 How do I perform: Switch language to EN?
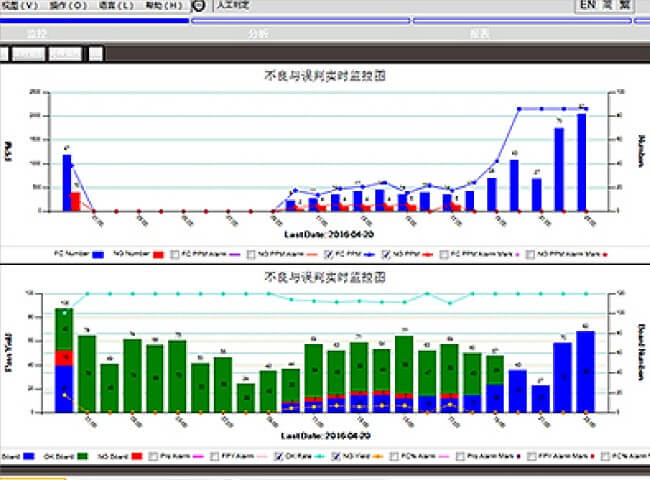click(589, 5)
